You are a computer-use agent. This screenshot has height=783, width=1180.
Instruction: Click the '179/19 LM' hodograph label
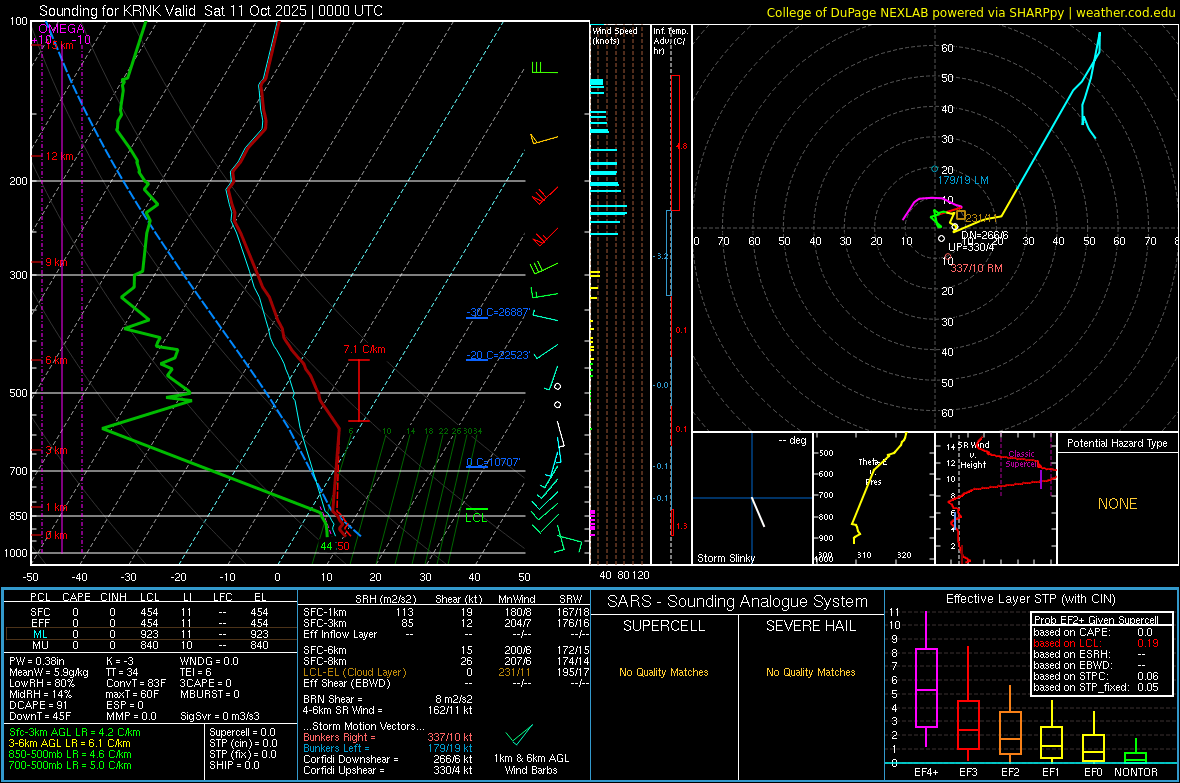pyautogui.click(x=963, y=181)
